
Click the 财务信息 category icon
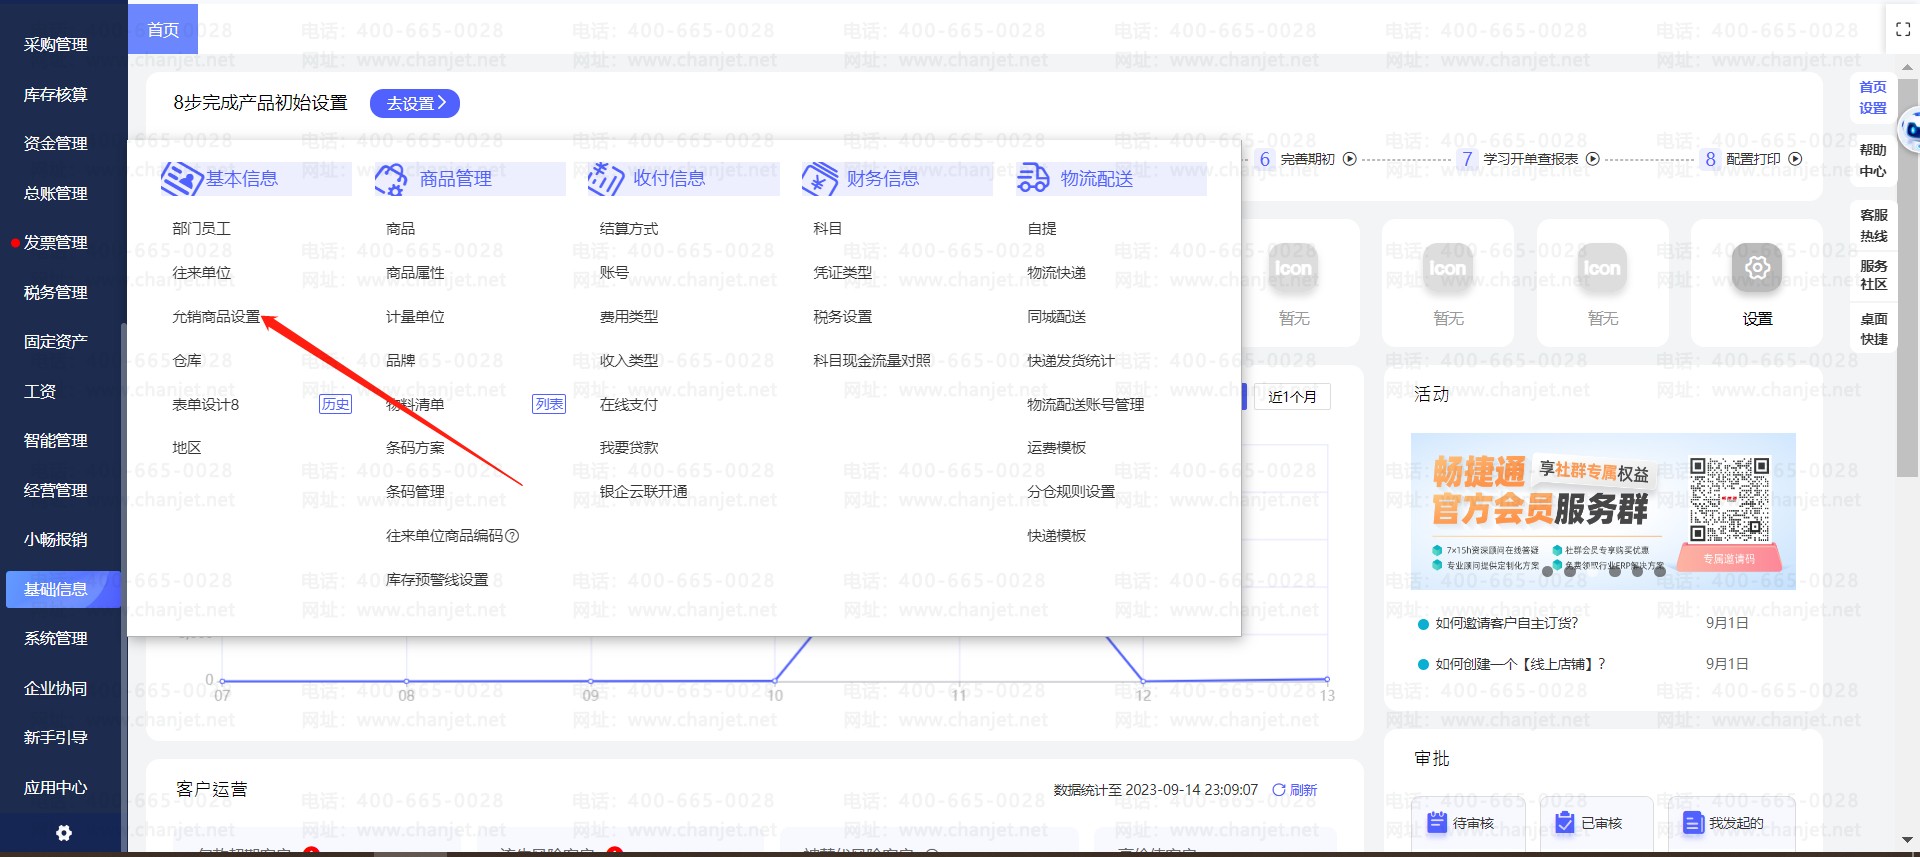819,179
